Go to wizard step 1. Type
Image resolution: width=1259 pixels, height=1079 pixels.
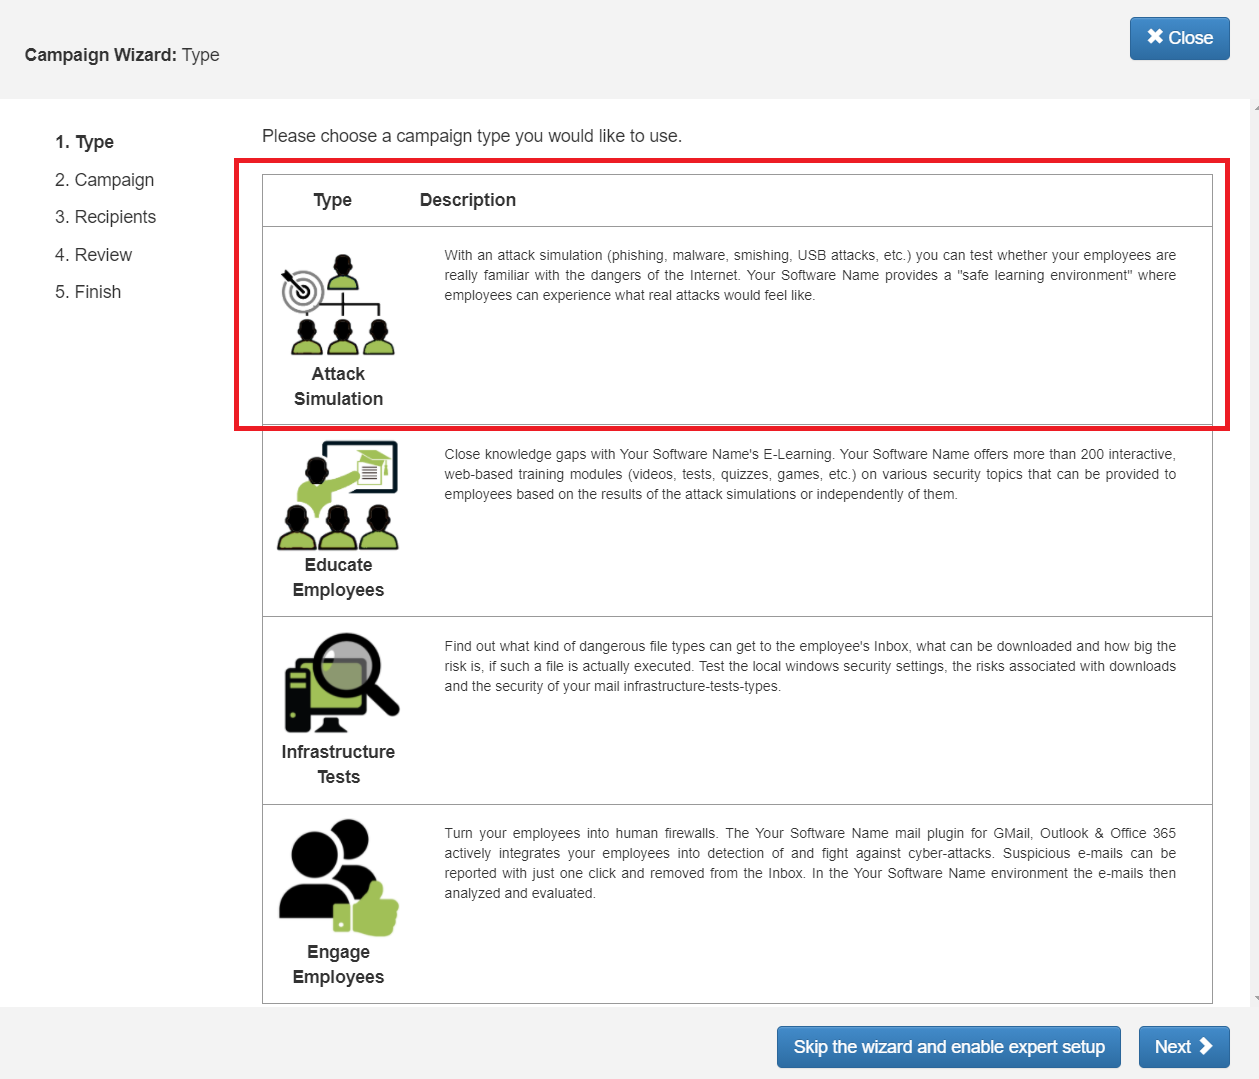pyautogui.click(x=85, y=142)
